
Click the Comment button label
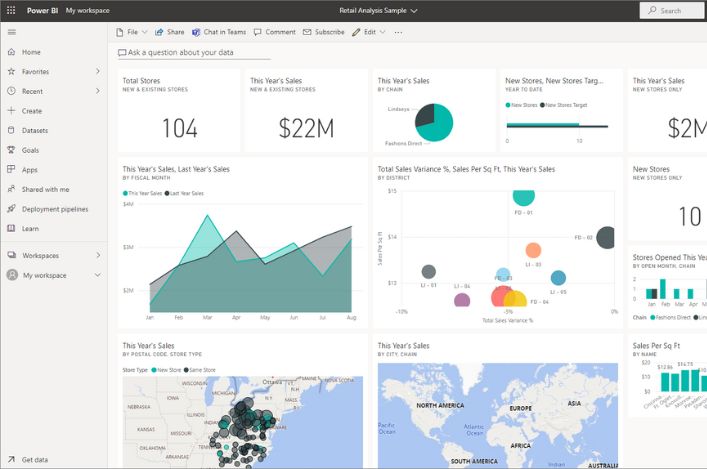coord(280,32)
